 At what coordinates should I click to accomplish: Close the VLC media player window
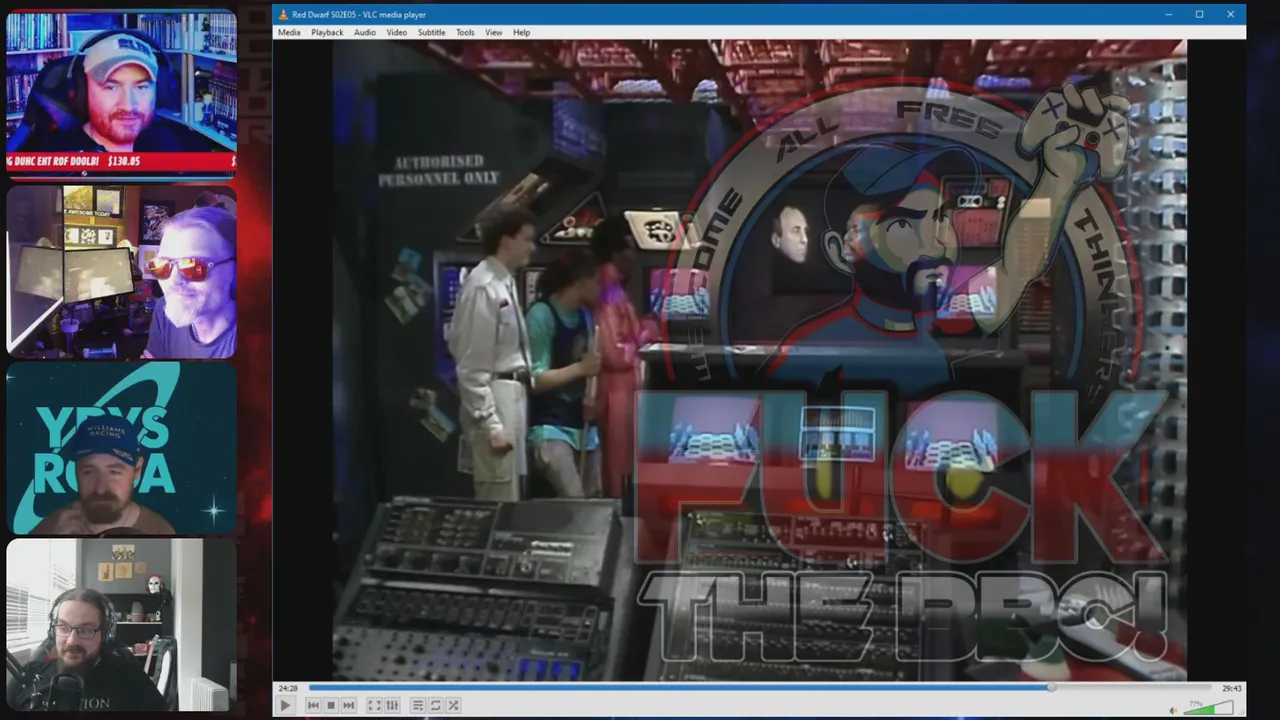(1230, 14)
